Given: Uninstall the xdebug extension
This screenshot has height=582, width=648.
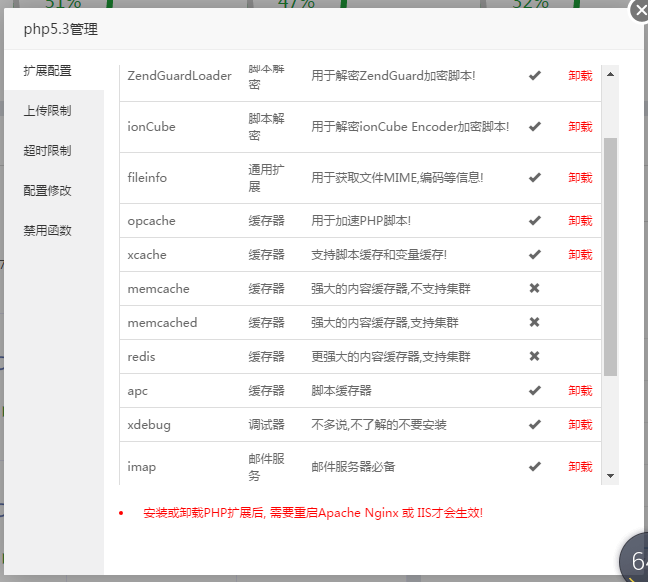Looking at the screenshot, I should point(580,425).
